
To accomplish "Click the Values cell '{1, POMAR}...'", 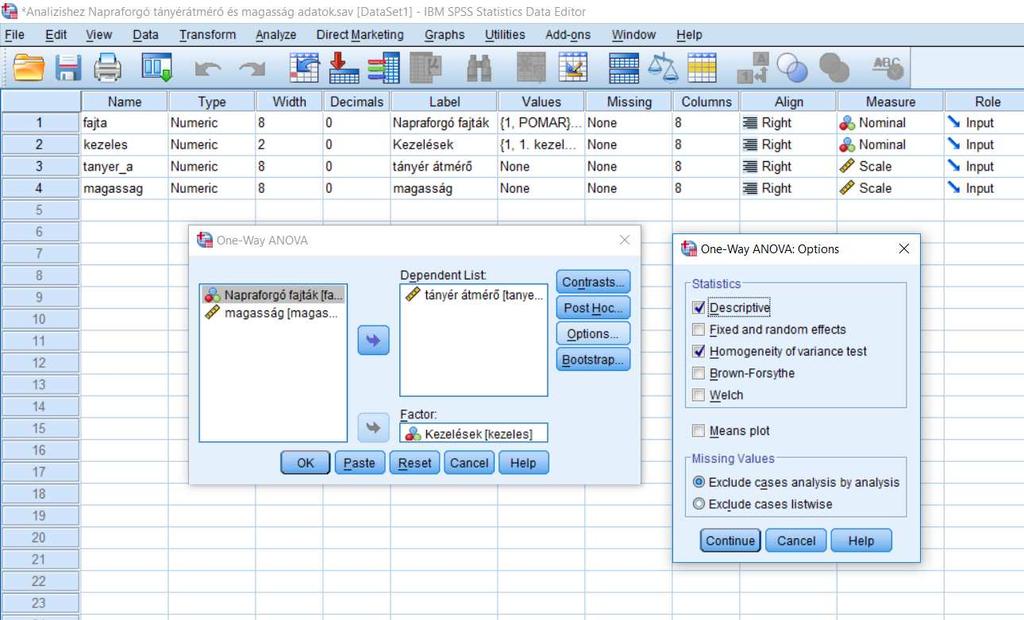I will (x=541, y=122).
